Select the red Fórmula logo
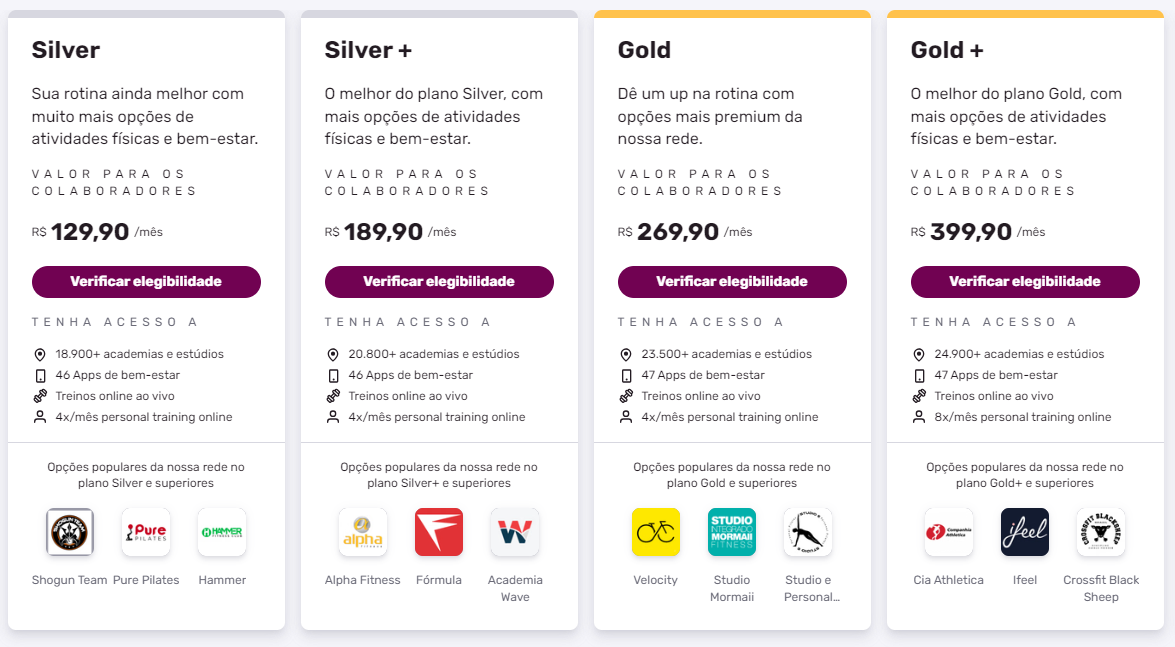This screenshot has height=647, width=1175. 439,532
